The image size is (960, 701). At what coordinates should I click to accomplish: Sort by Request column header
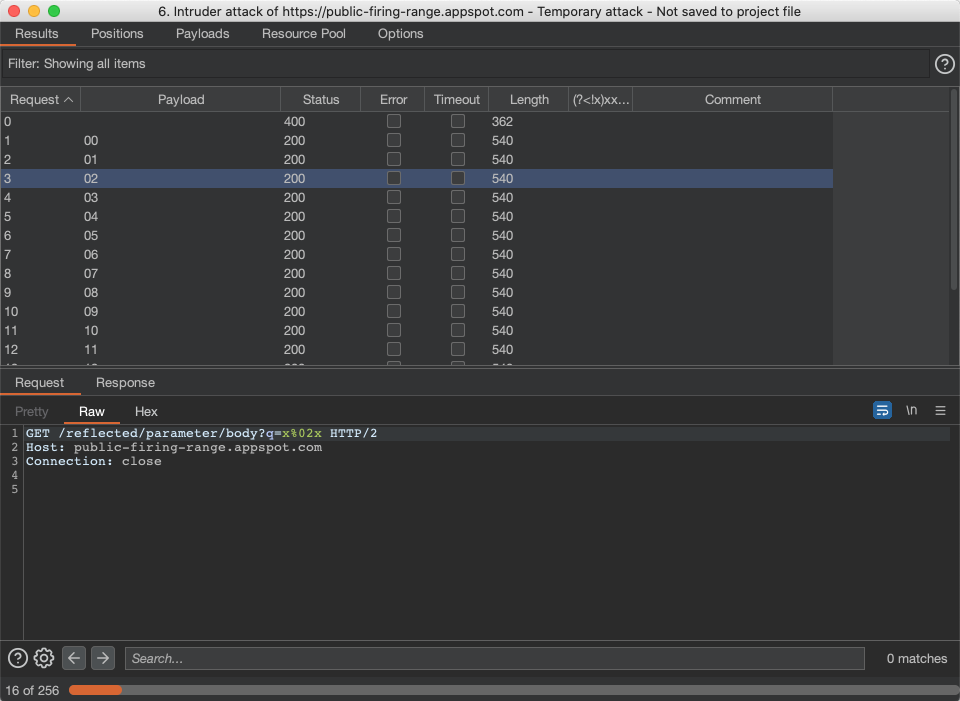41,100
